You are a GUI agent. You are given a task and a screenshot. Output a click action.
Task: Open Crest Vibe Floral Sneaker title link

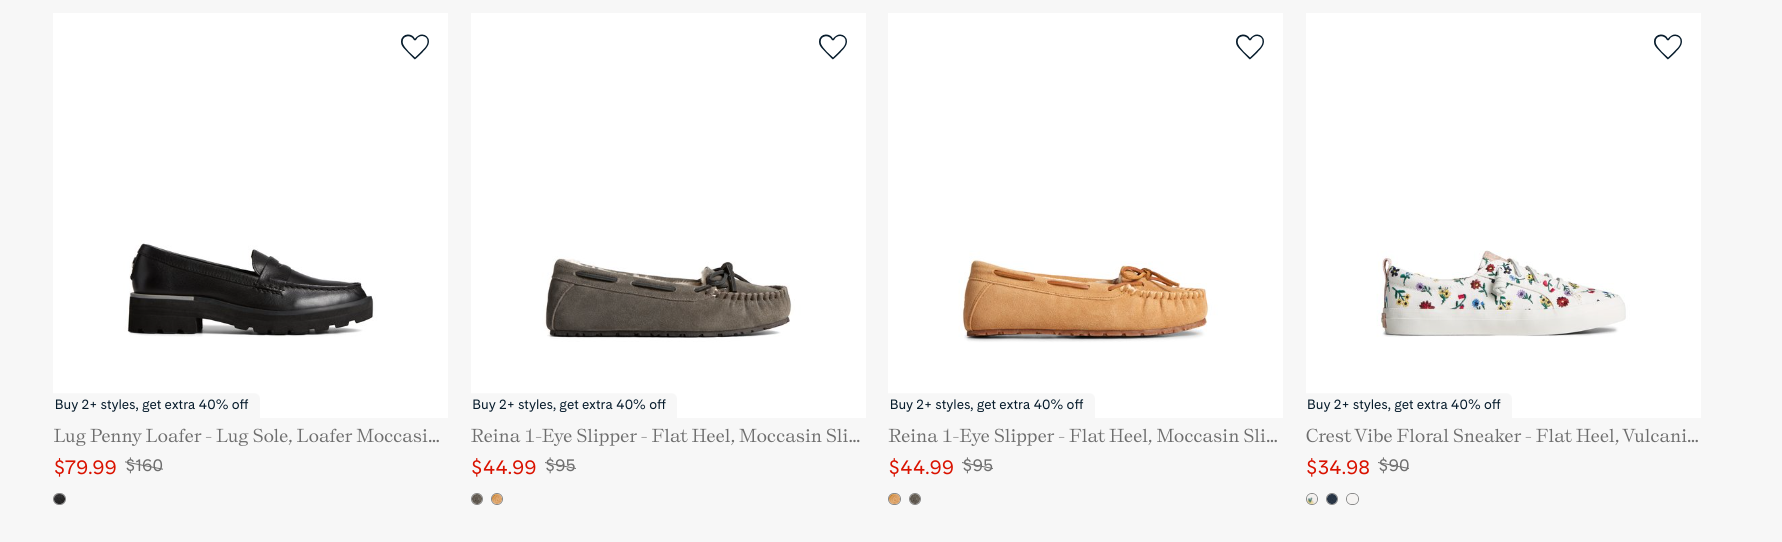tap(1502, 436)
